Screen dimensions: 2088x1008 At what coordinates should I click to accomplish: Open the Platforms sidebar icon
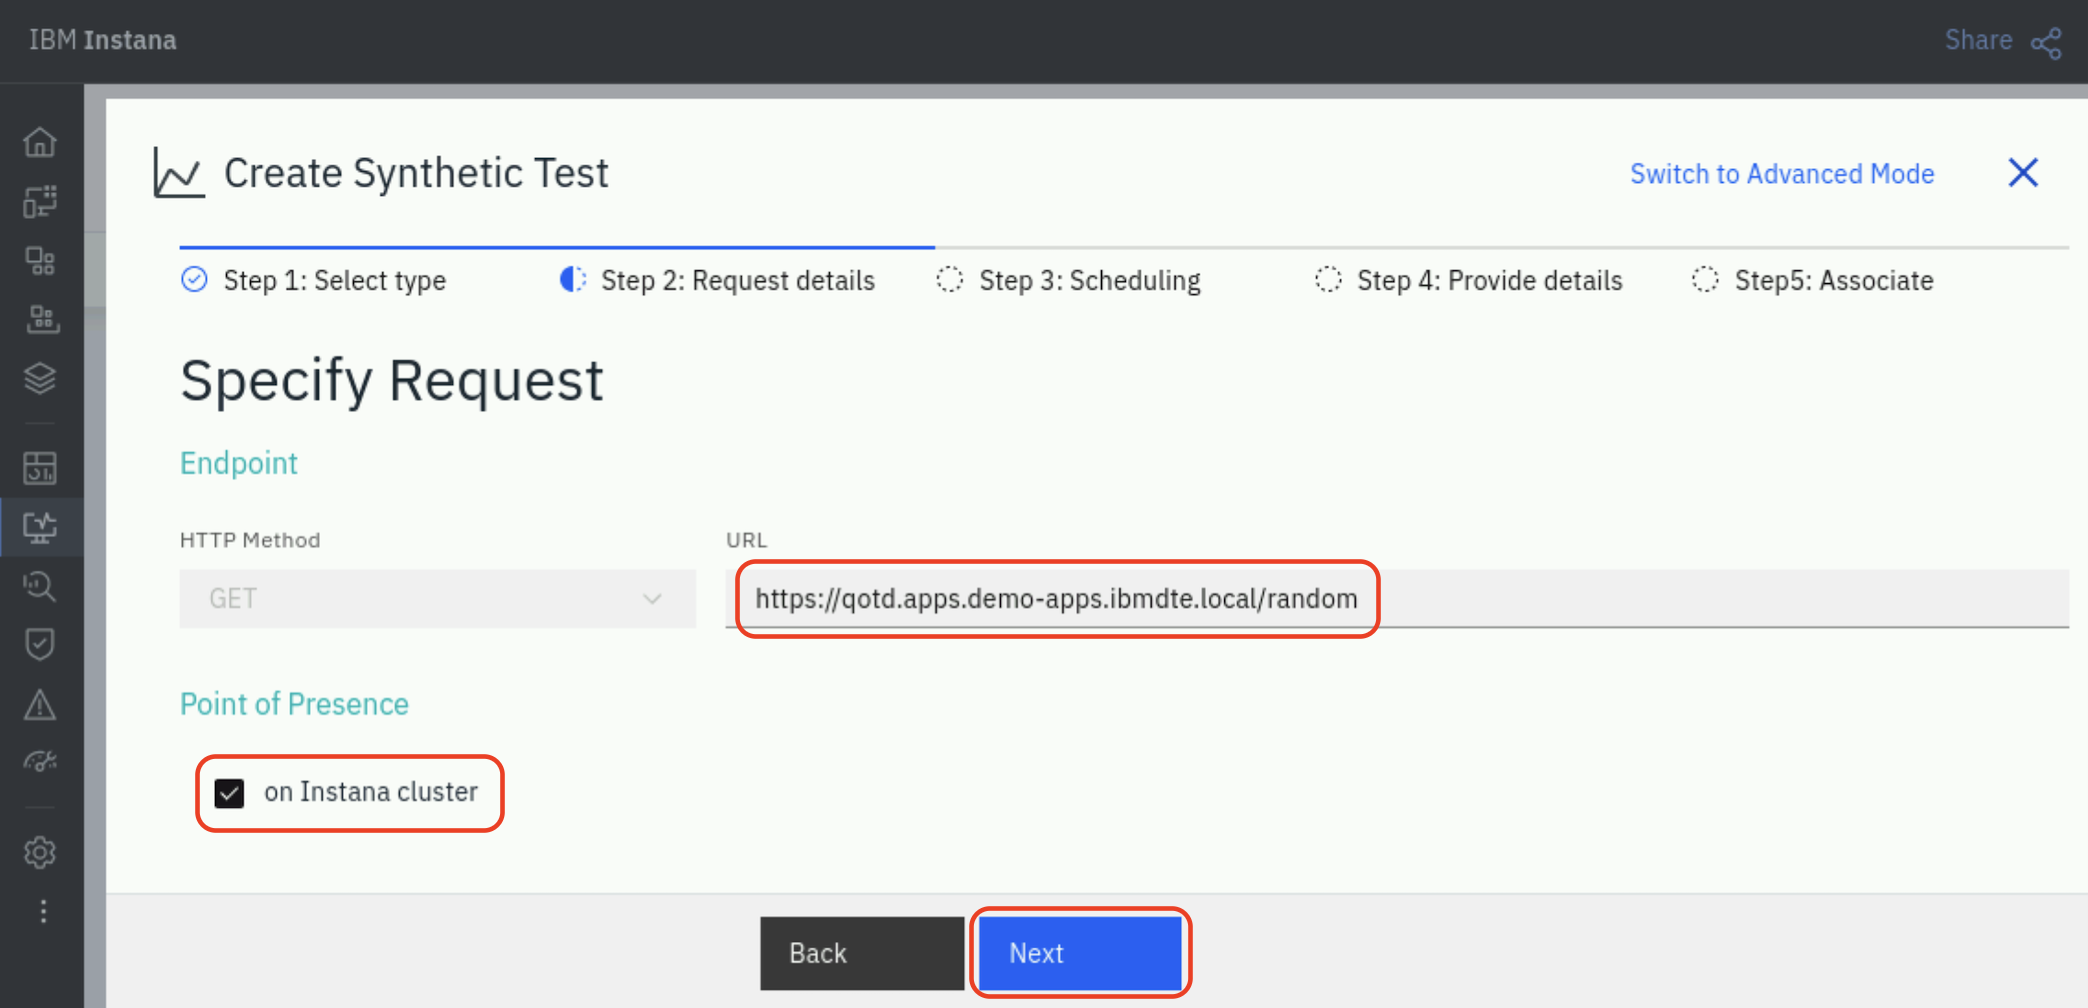40,320
